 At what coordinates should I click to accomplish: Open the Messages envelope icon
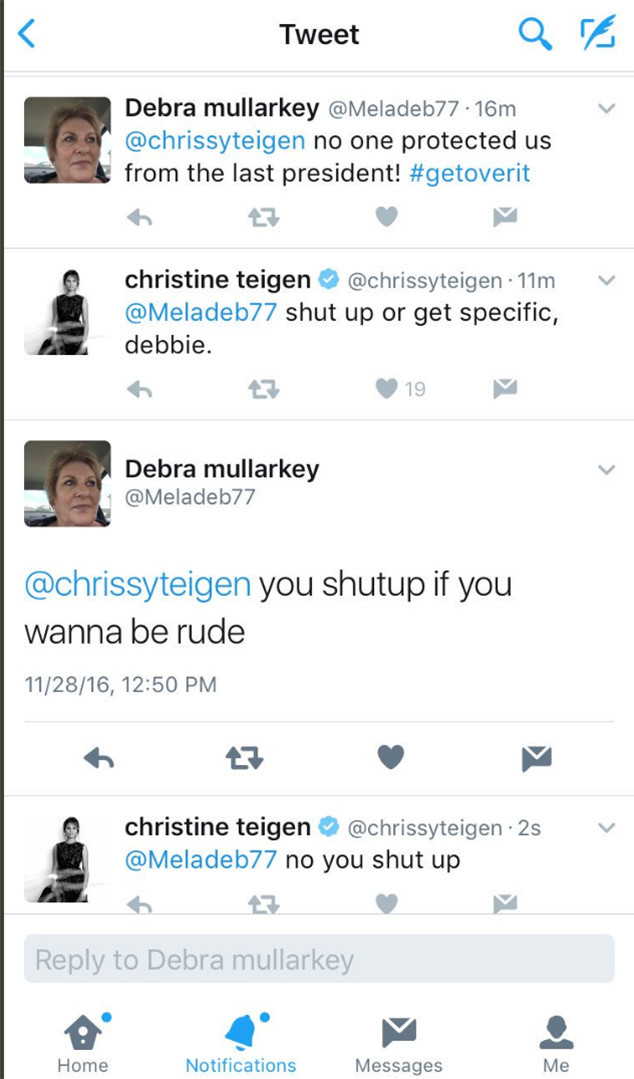click(x=399, y=1032)
